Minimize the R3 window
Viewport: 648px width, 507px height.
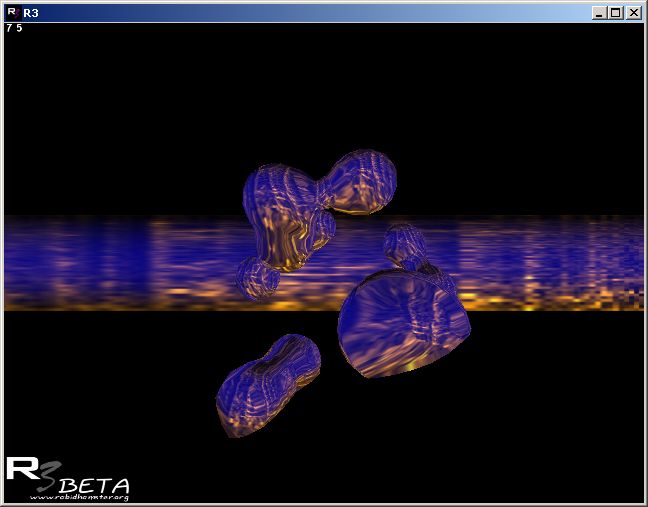click(598, 13)
